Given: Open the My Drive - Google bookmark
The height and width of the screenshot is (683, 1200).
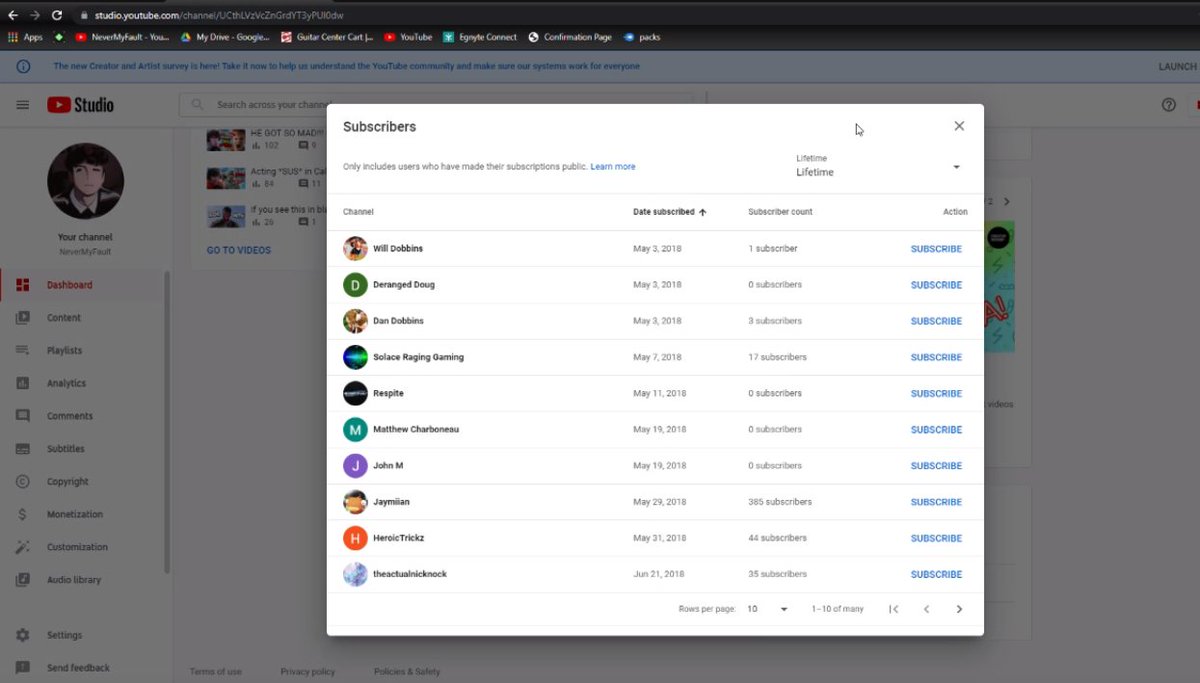Looking at the screenshot, I should (226, 37).
